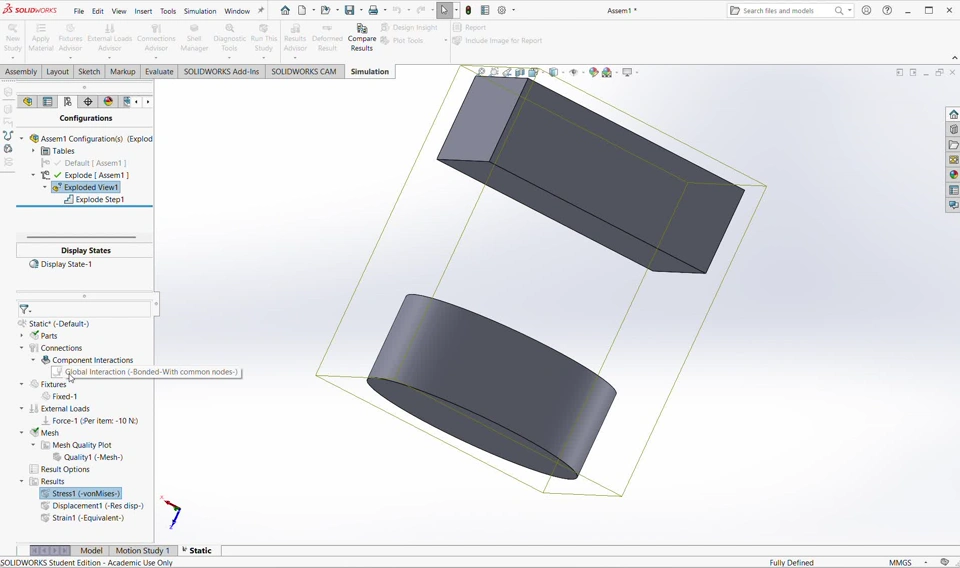Select Stress1 (-vonMises-) result plot

click(80, 493)
